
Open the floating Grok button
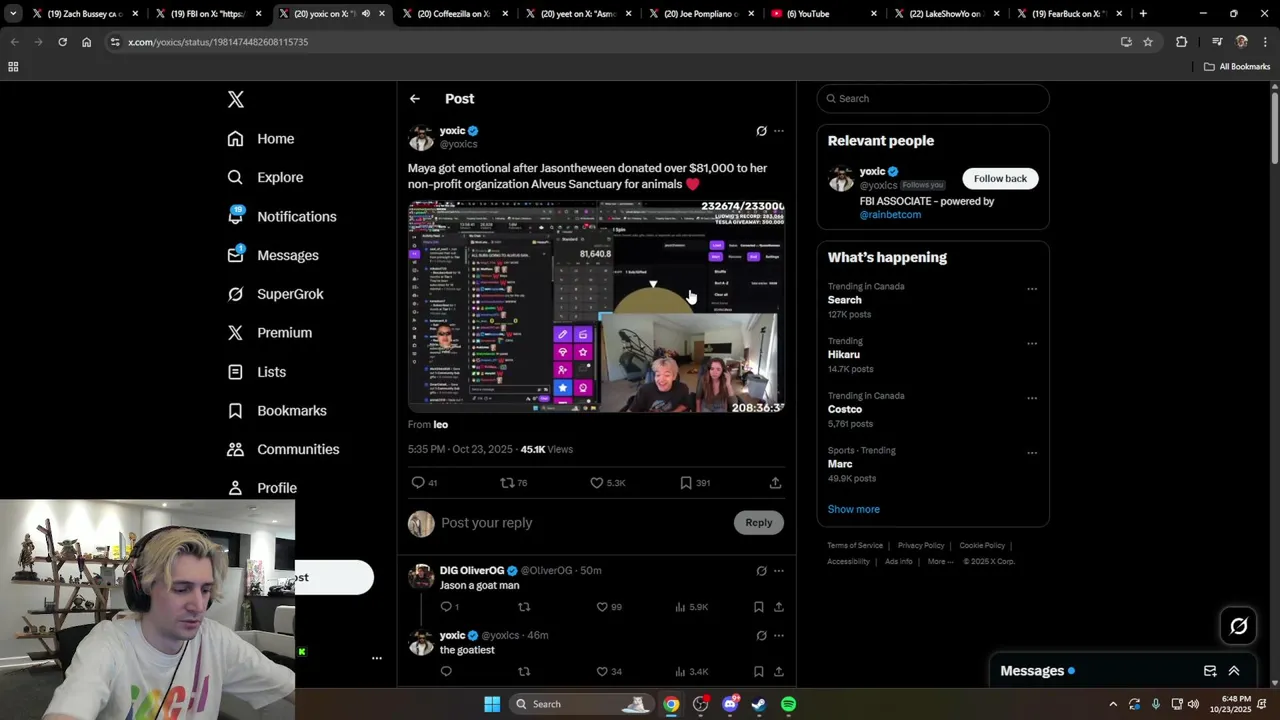[1238, 626]
